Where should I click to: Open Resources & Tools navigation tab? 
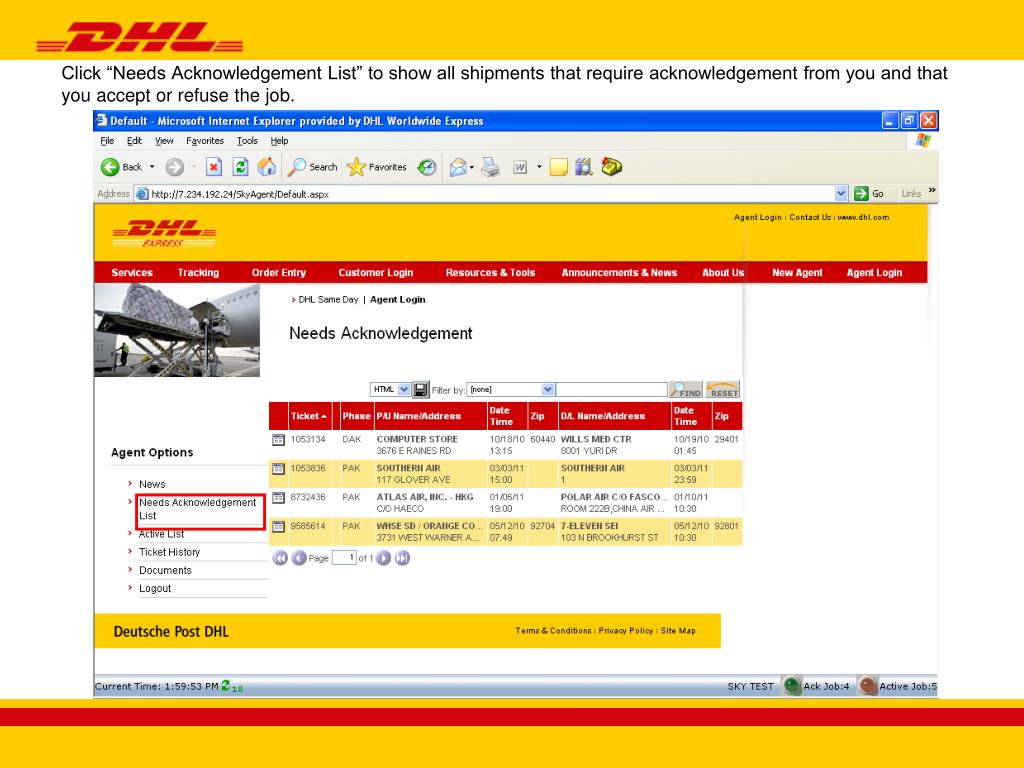tap(490, 273)
